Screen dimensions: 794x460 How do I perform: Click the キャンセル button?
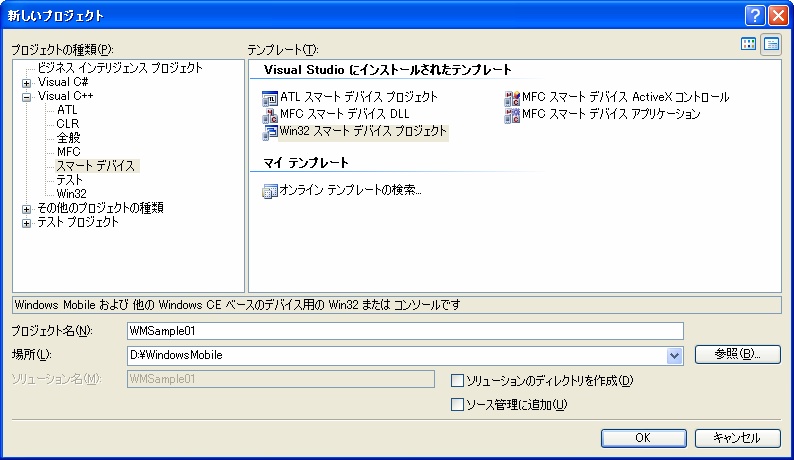(737, 438)
